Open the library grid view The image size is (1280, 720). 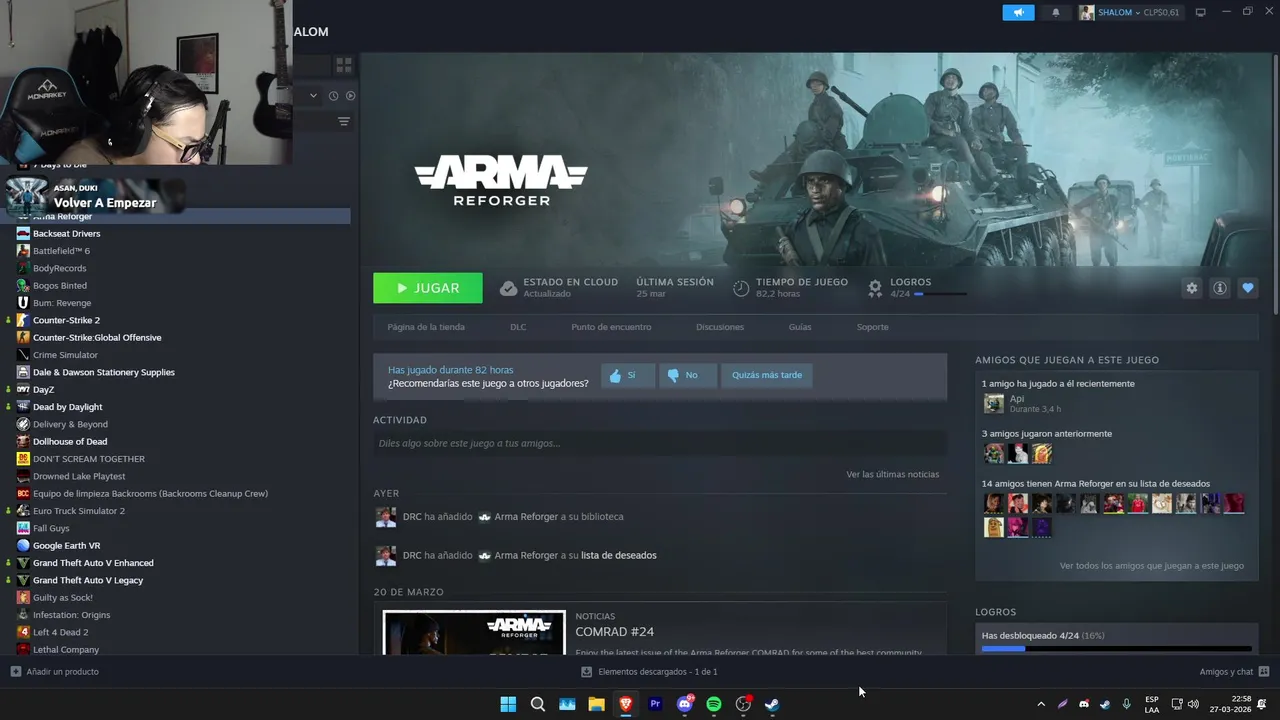pos(344,65)
